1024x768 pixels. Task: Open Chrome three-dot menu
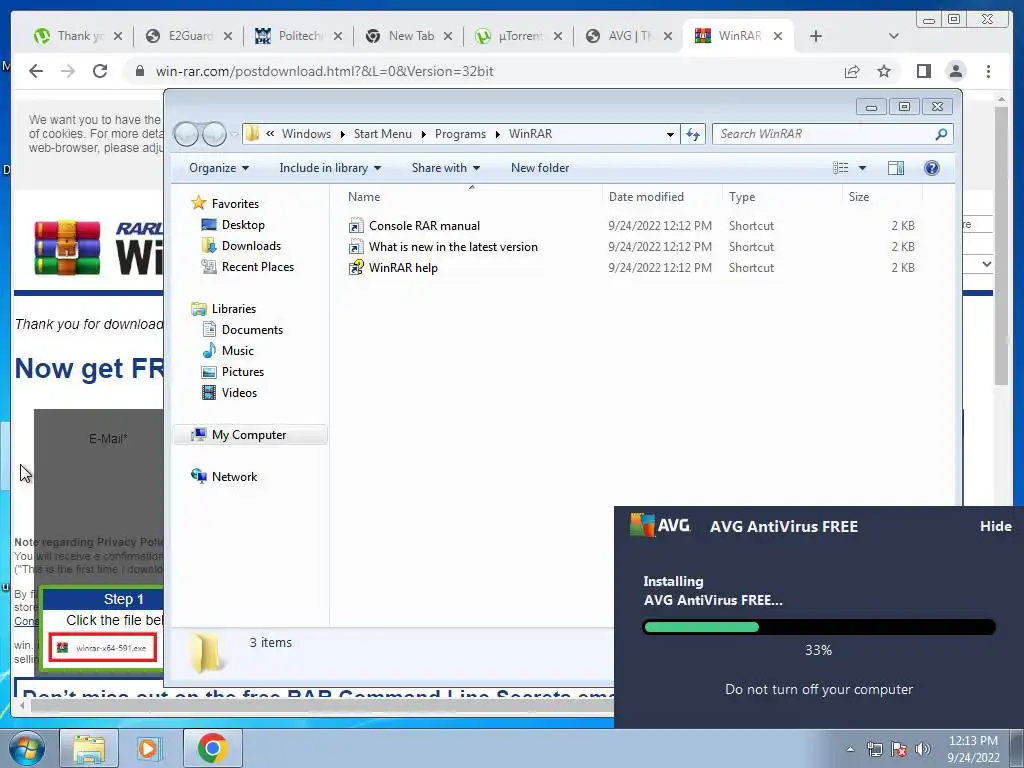[x=988, y=71]
